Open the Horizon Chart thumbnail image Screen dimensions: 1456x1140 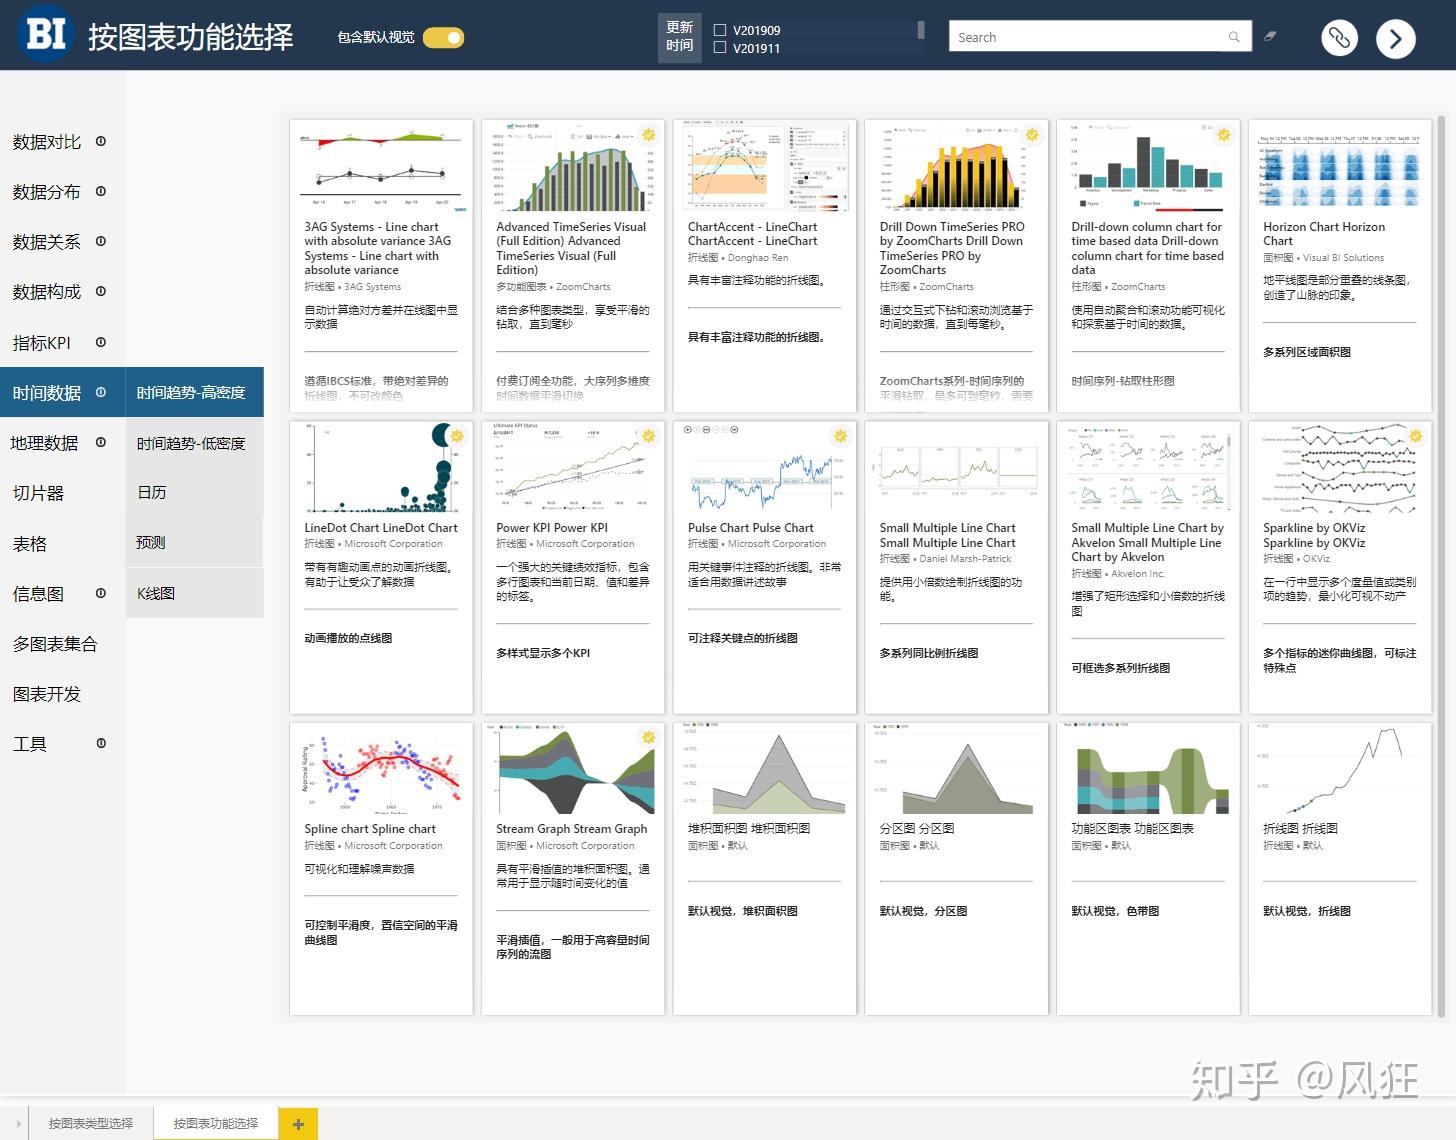coord(1340,168)
